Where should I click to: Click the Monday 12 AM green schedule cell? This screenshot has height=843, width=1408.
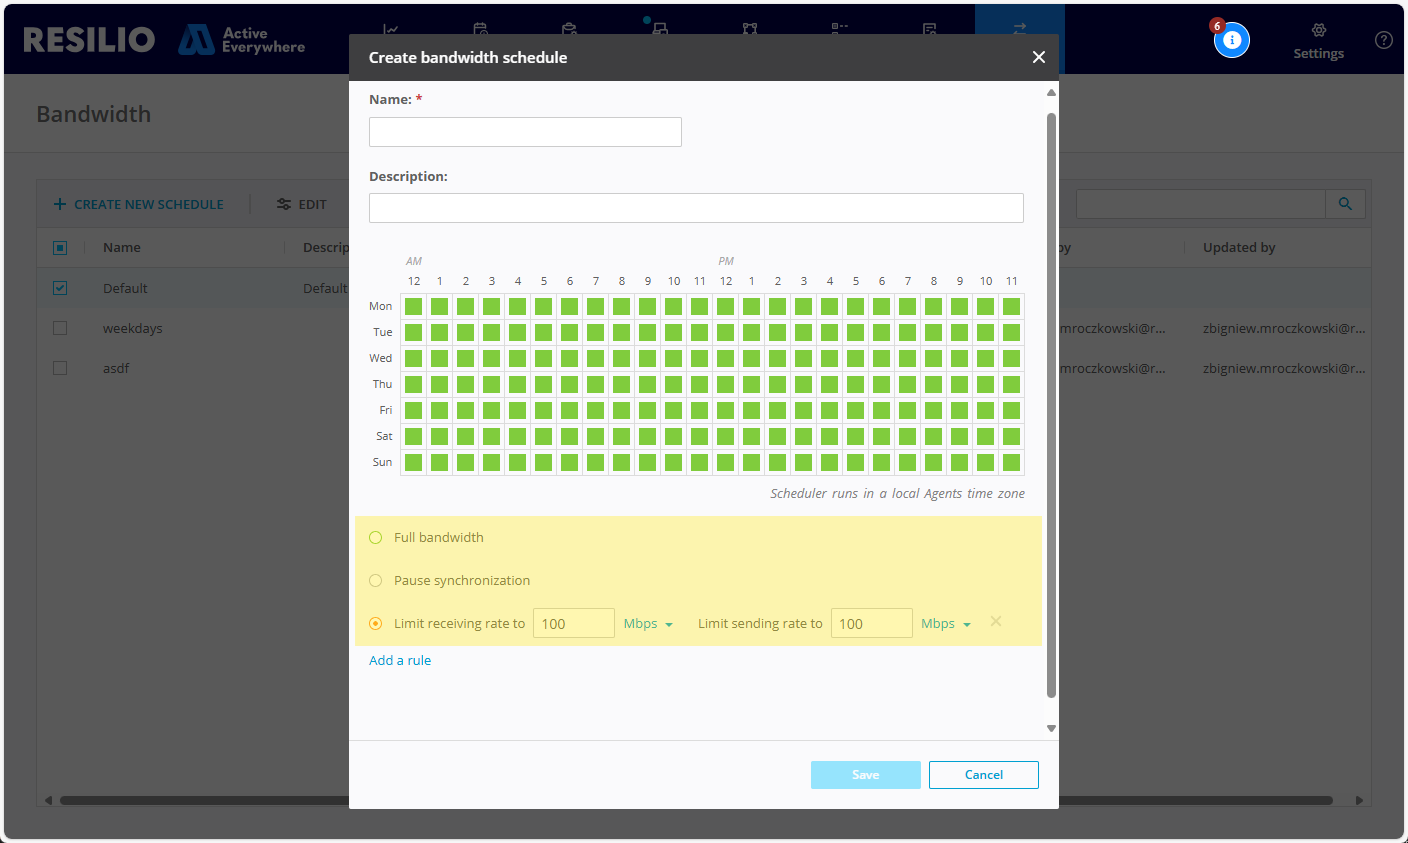click(x=414, y=307)
